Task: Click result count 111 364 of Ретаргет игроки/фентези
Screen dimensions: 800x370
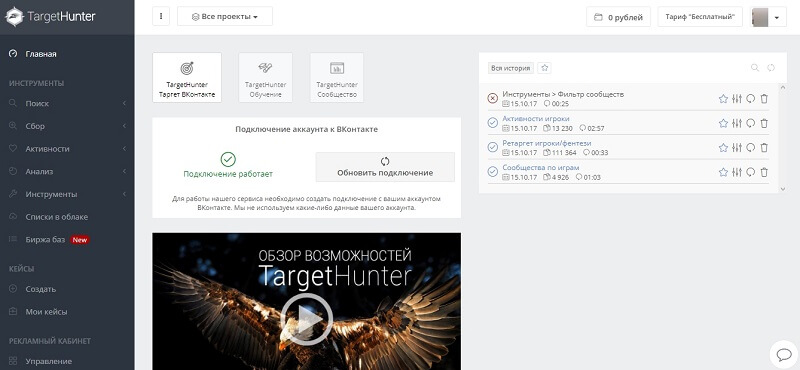Action: (560, 153)
